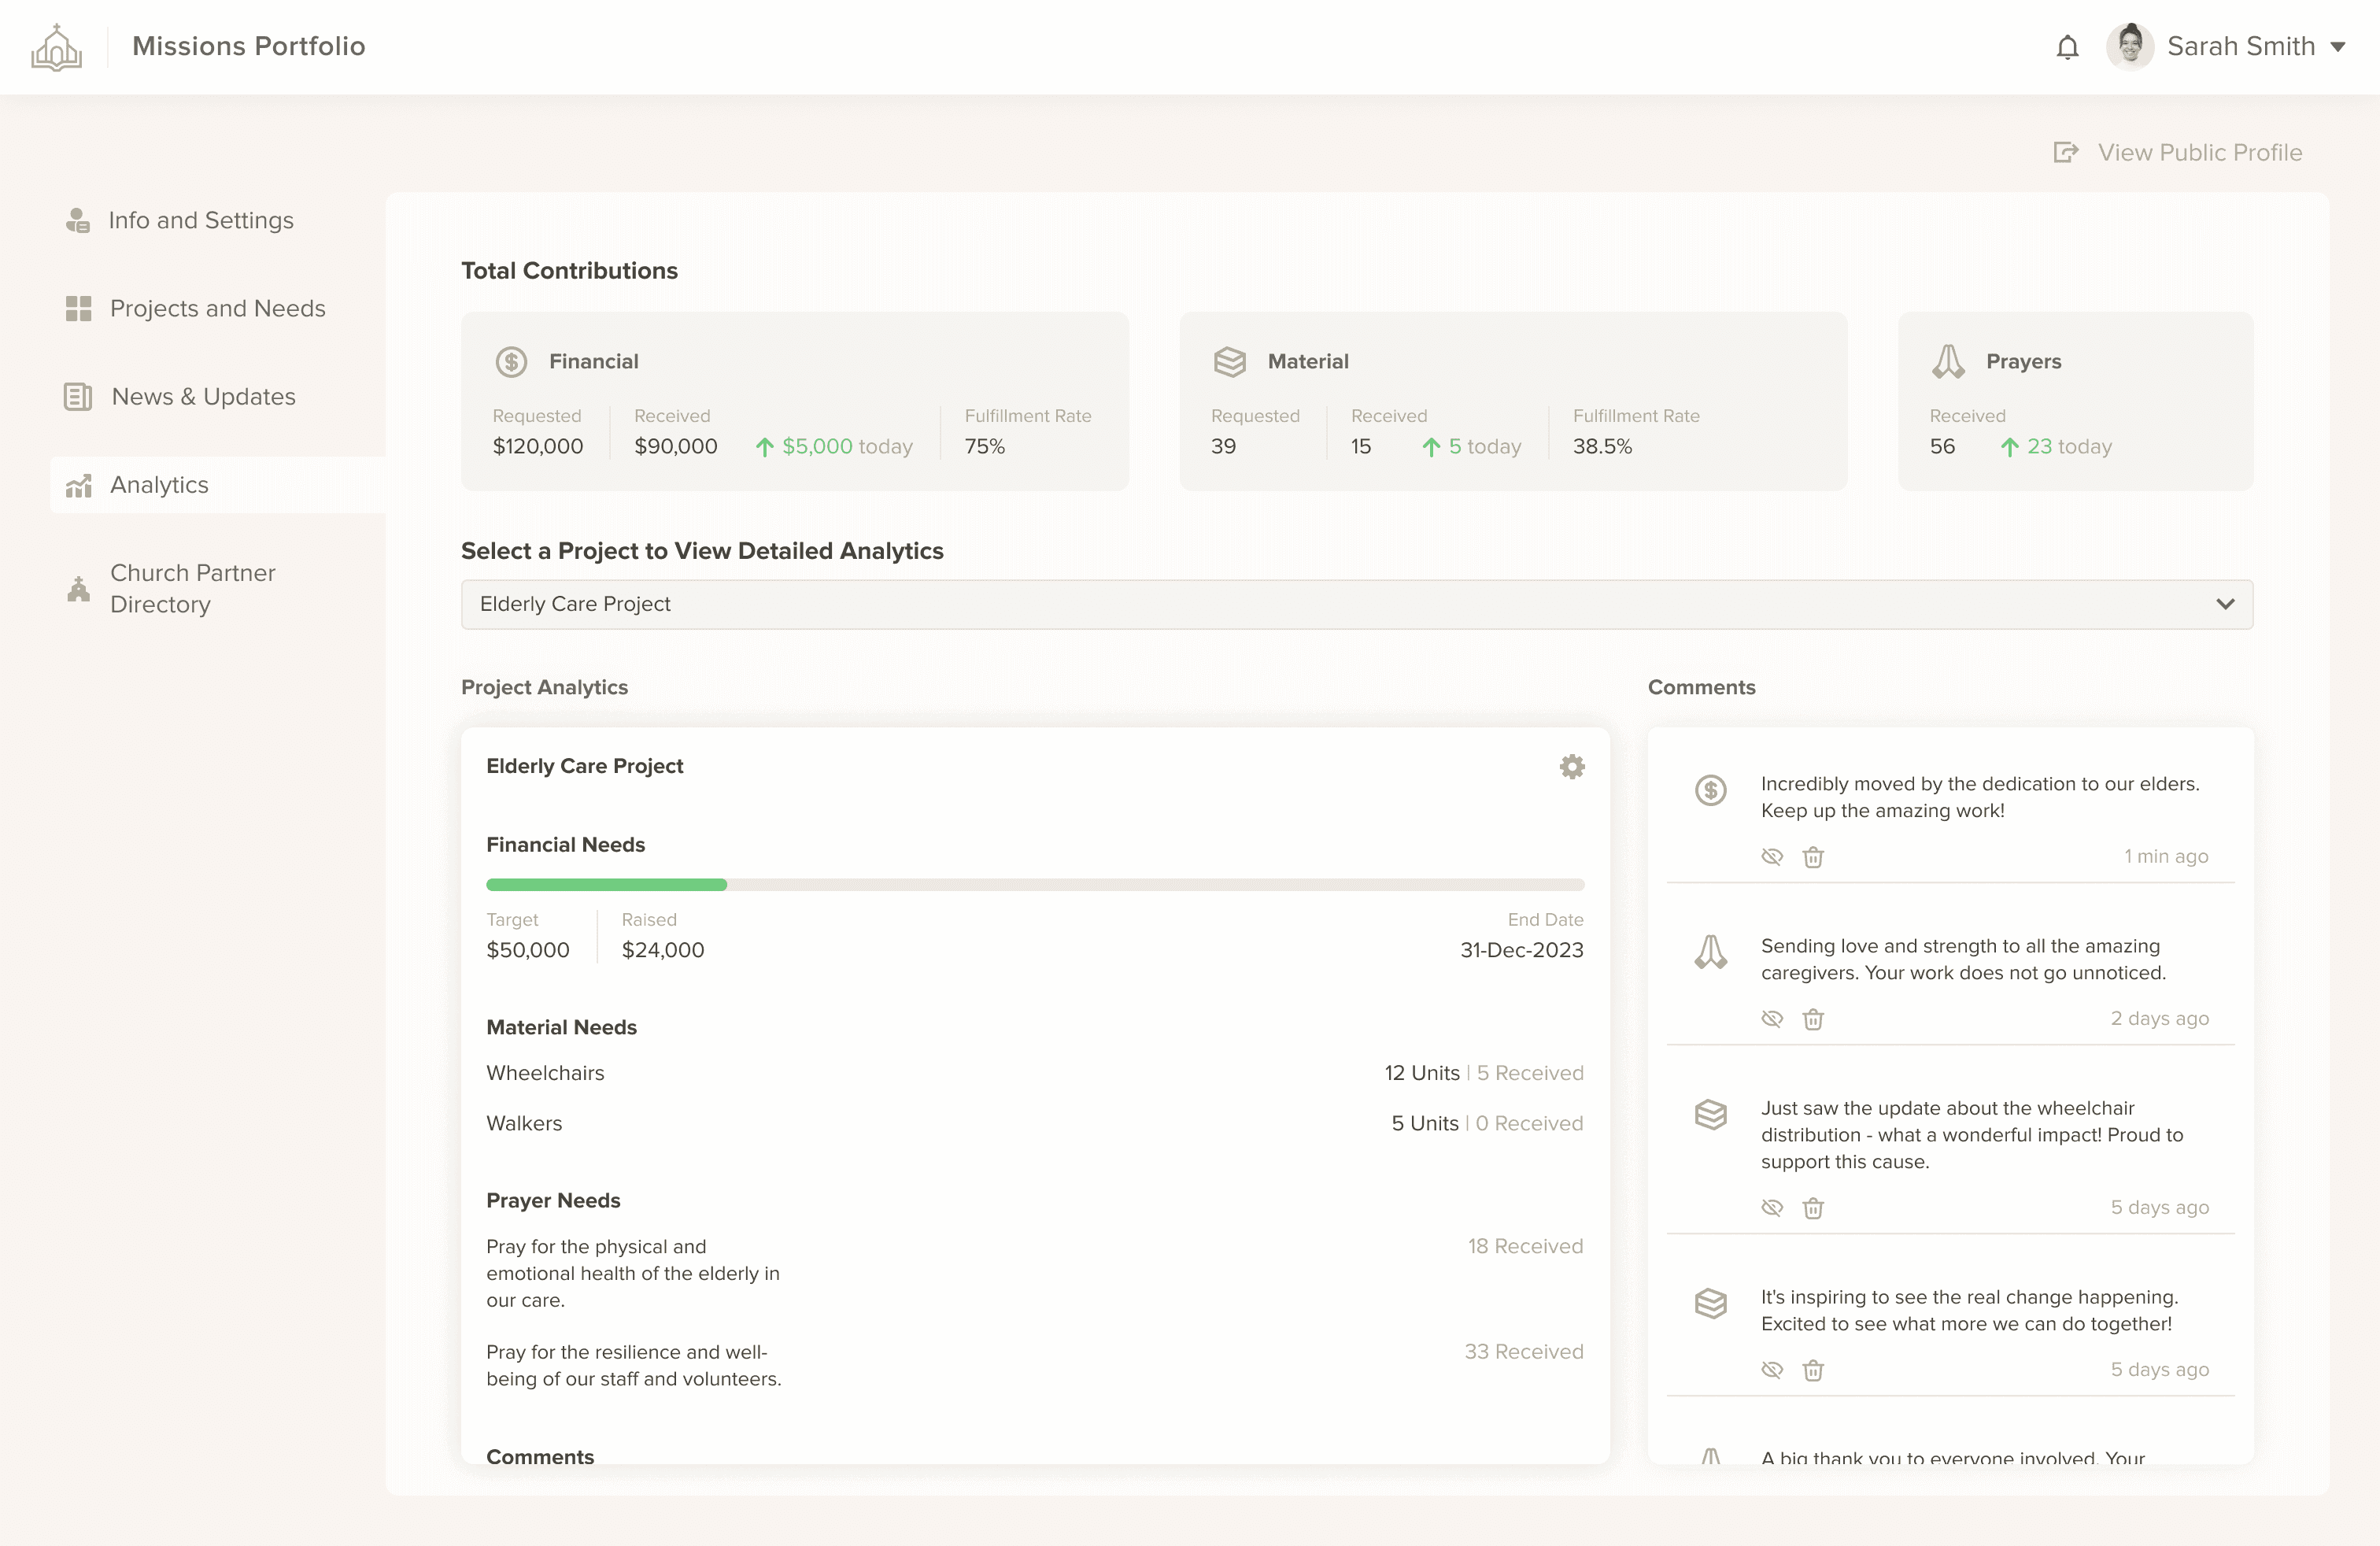Screen dimensions: 2380x1546
Task: Expand the Sarah Smith account menu arrow
Action: point(2338,47)
